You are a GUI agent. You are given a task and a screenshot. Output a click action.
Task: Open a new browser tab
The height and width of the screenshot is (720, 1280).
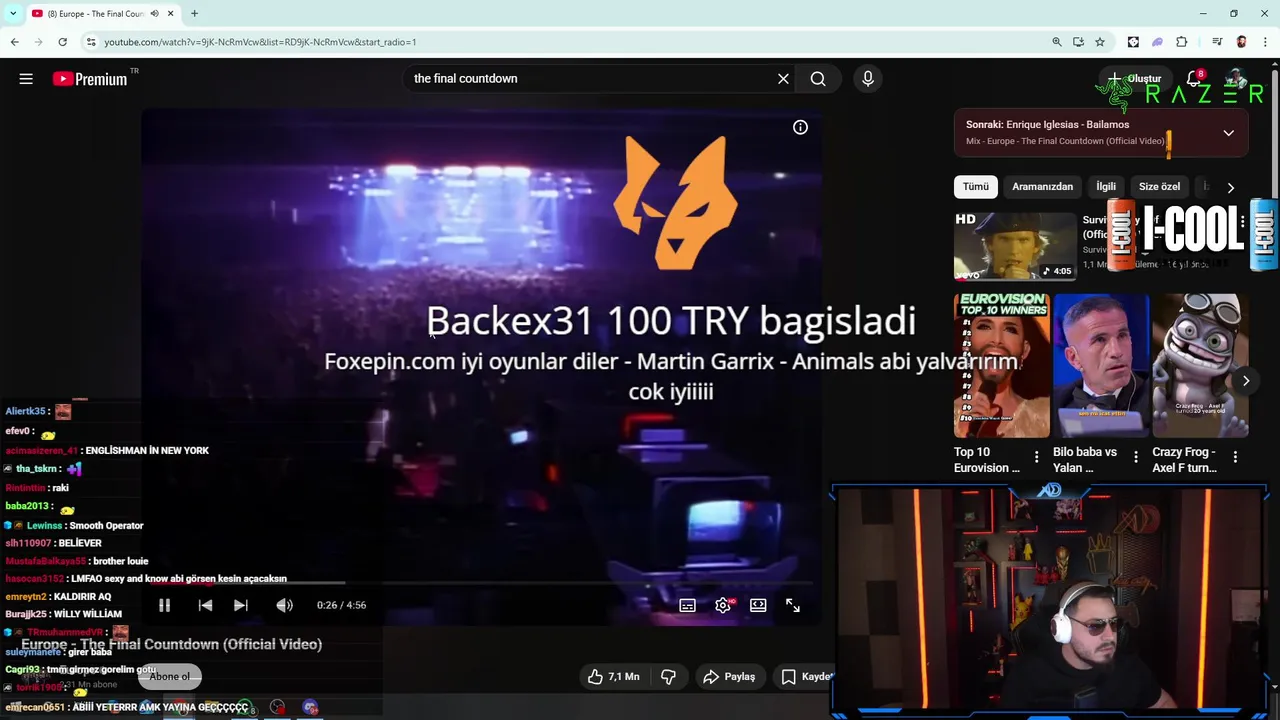194,14
